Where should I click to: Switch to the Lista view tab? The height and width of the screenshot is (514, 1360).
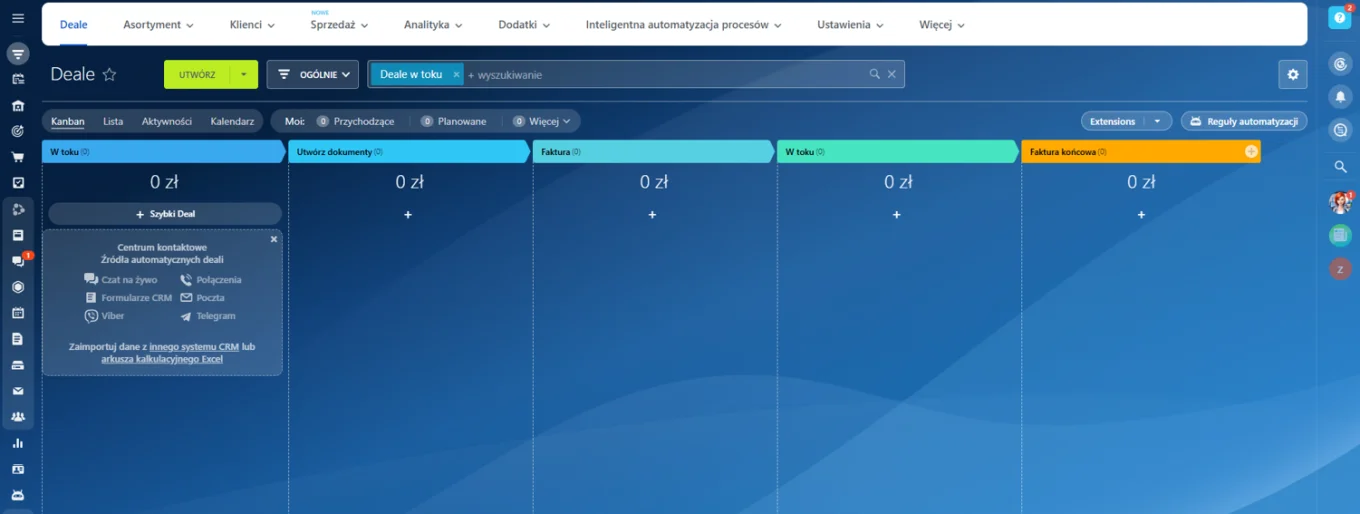113,121
